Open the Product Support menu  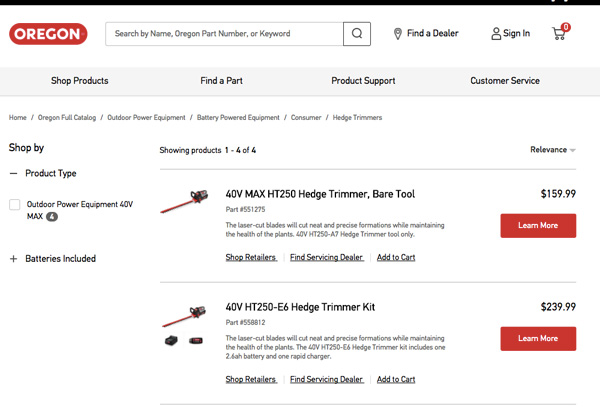(x=362, y=81)
